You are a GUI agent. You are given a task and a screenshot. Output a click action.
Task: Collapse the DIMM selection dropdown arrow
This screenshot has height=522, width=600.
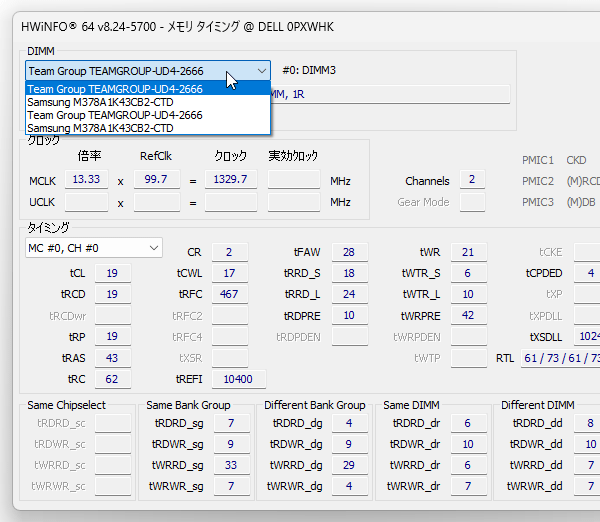(262, 71)
